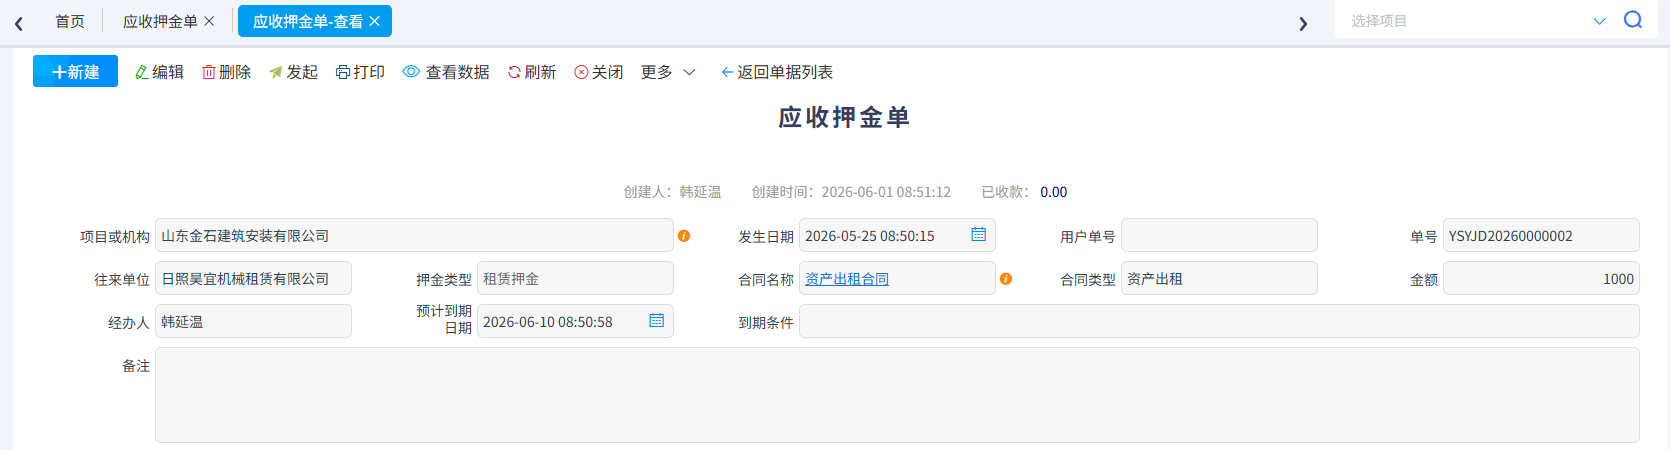Click the 删除 trash icon

pyautogui.click(x=209, y=72)
